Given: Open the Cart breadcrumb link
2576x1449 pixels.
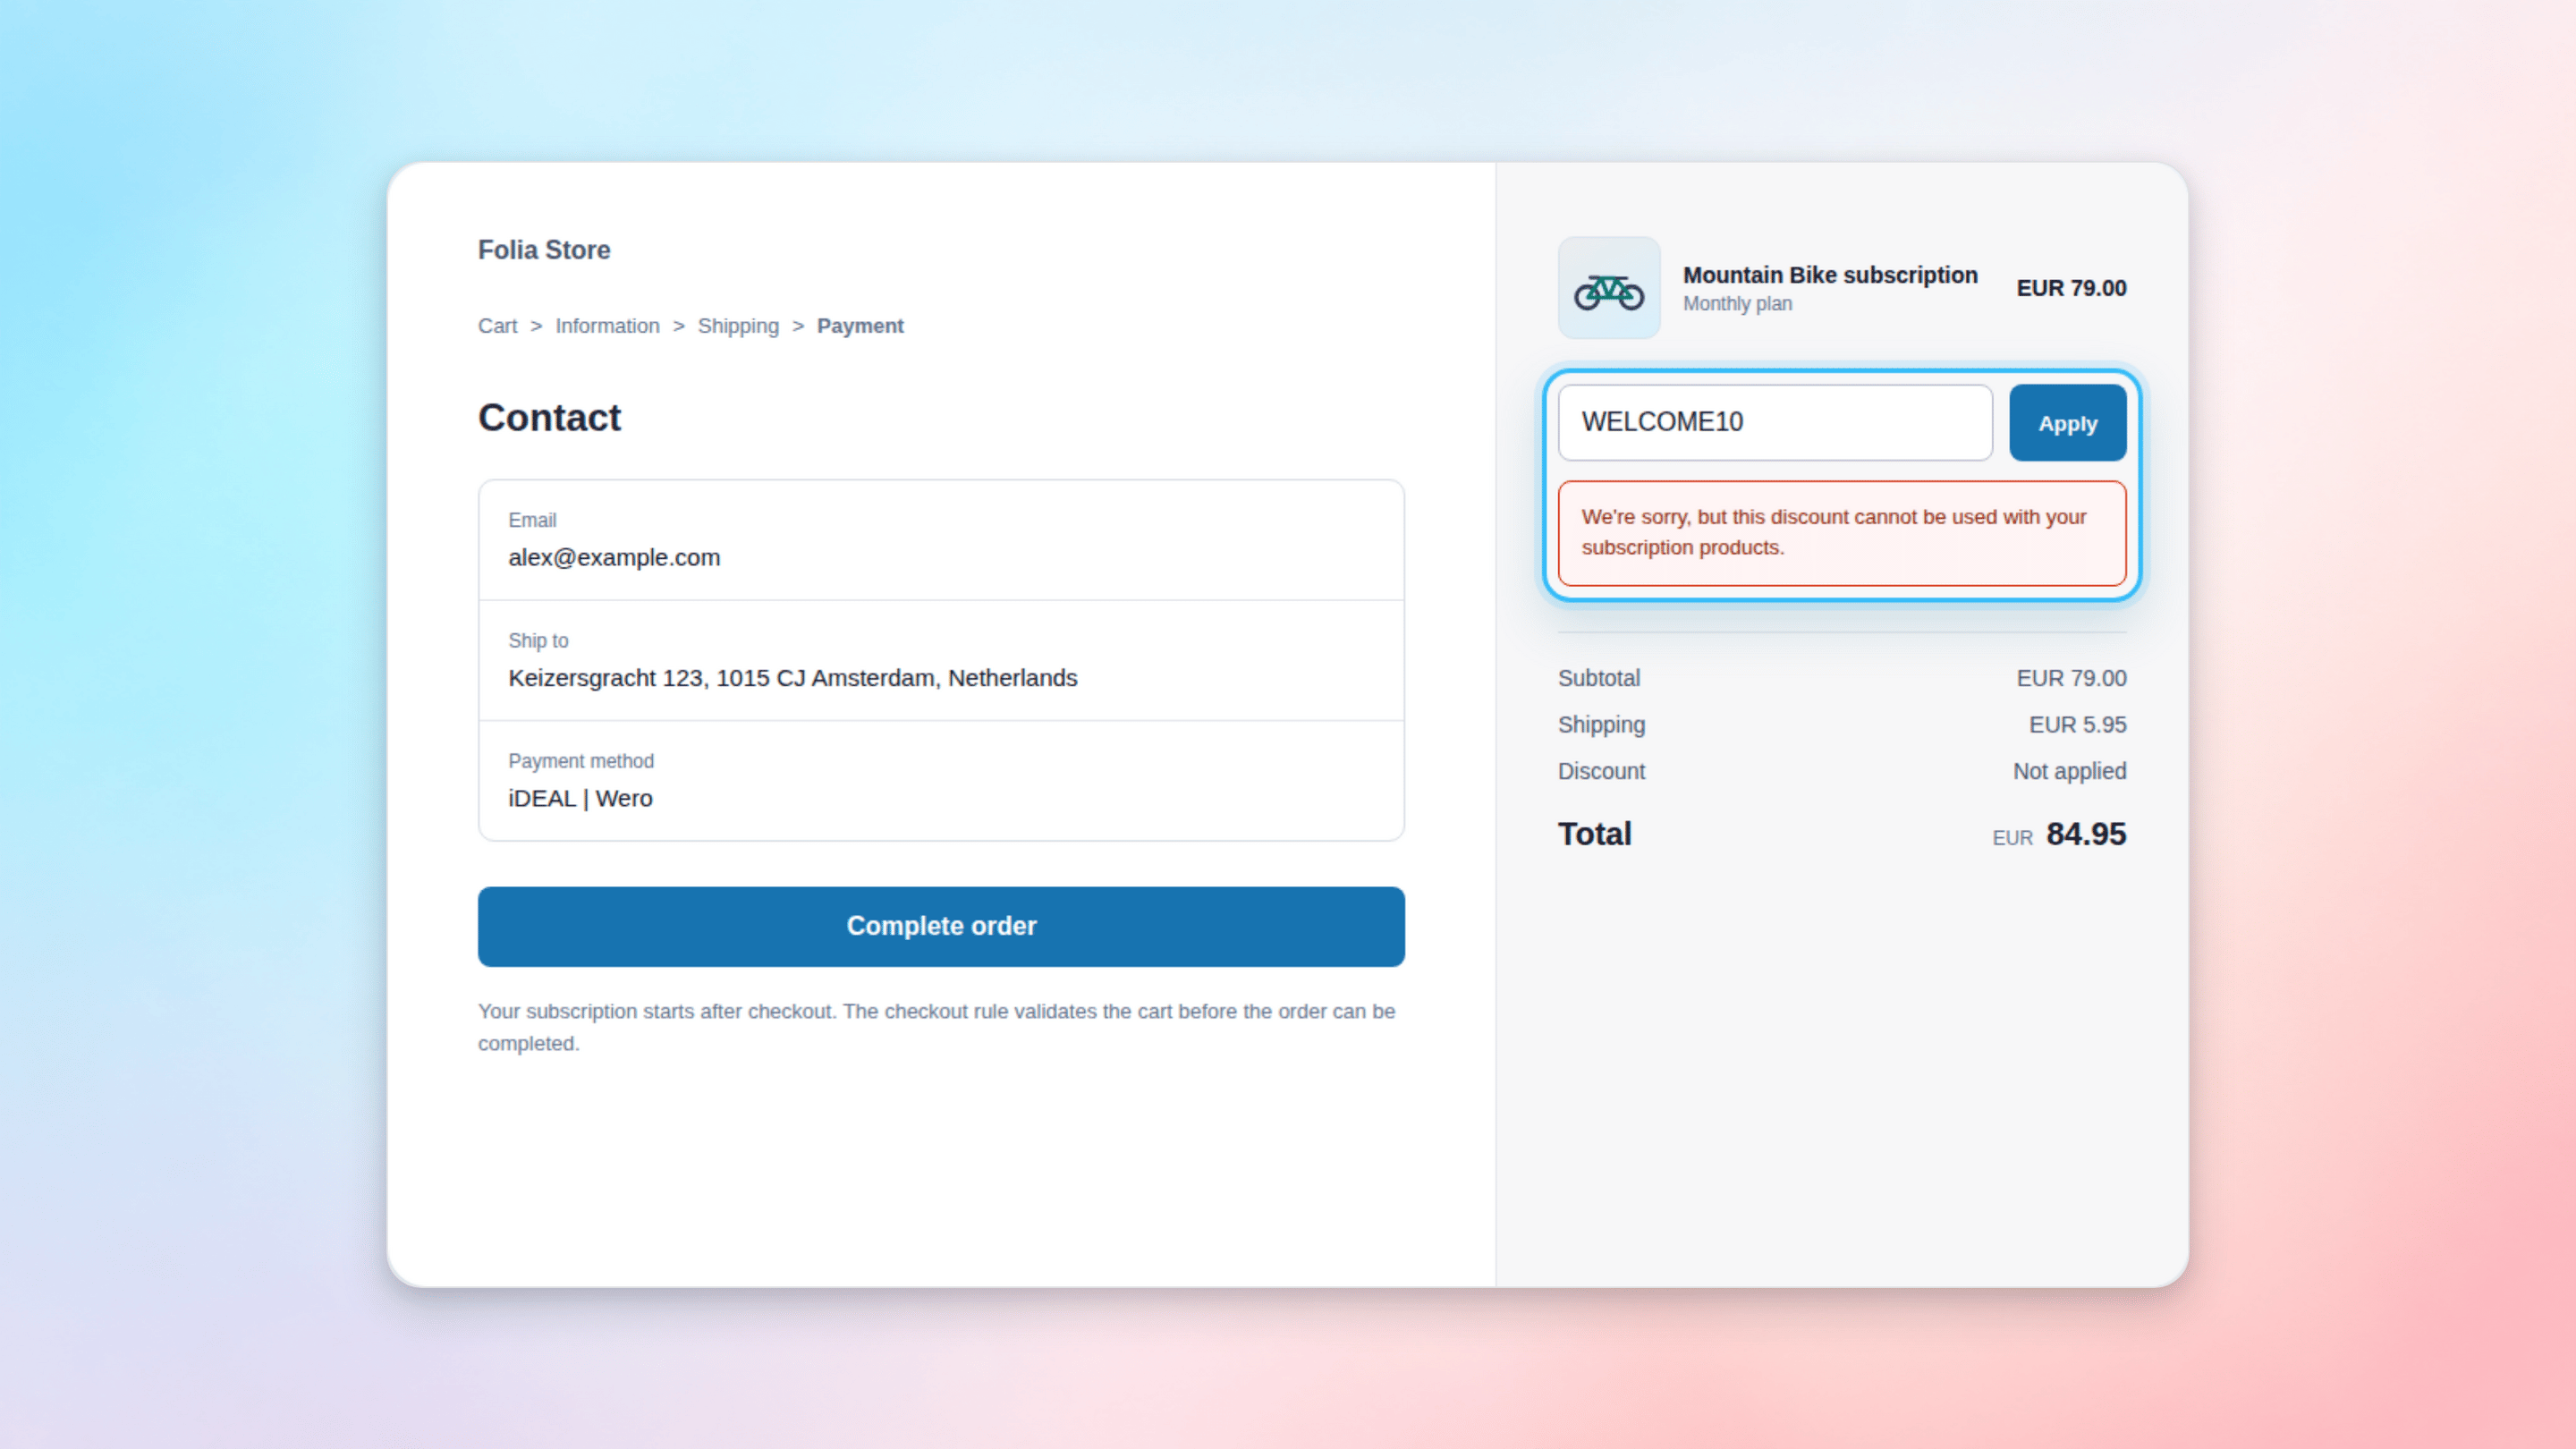Looking at the screenshot, I should coord(497,326).
